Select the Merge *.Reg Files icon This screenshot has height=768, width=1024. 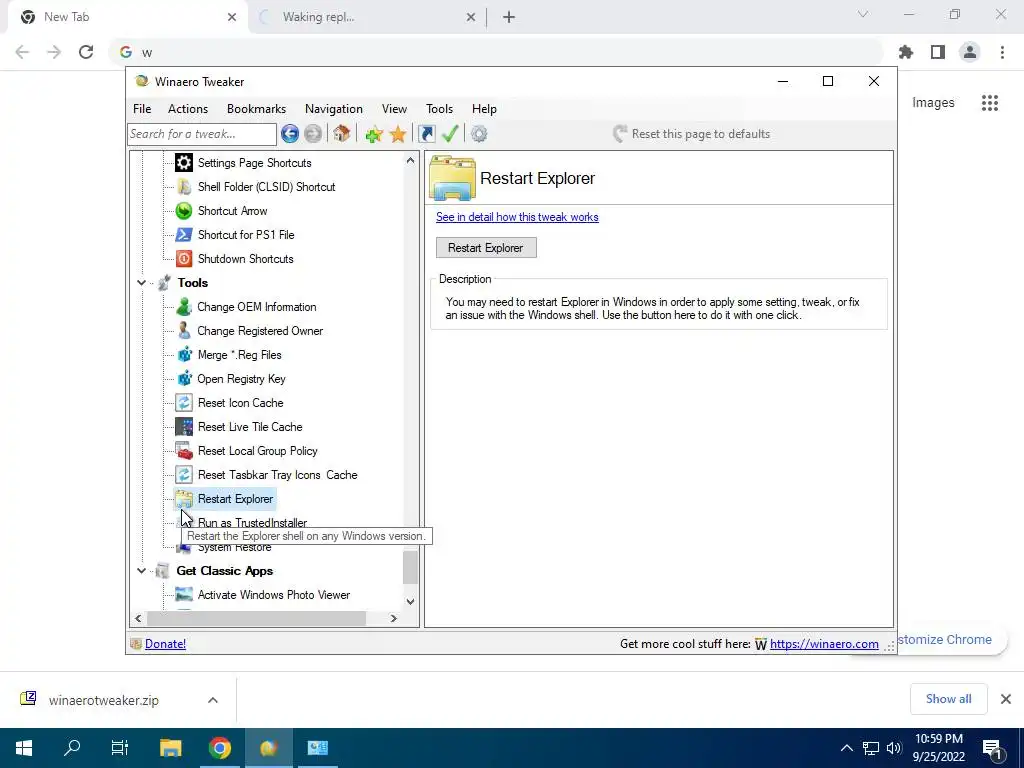point(184,355)
